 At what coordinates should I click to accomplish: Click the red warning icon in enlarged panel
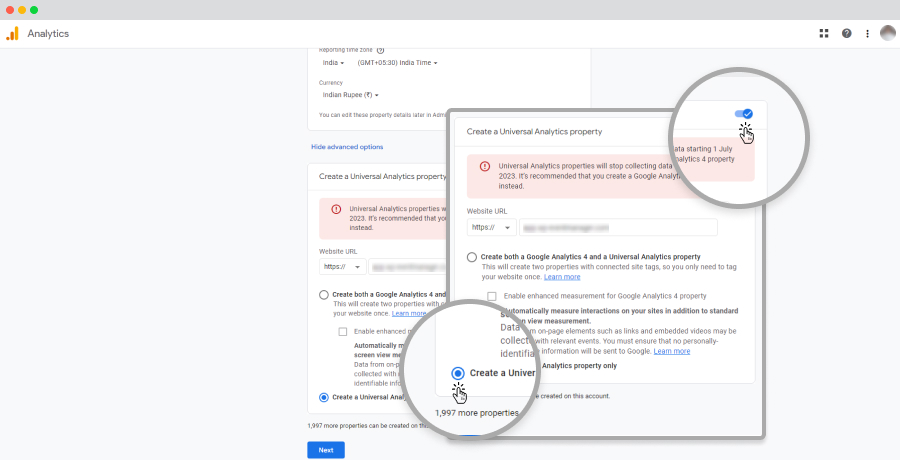485,167
